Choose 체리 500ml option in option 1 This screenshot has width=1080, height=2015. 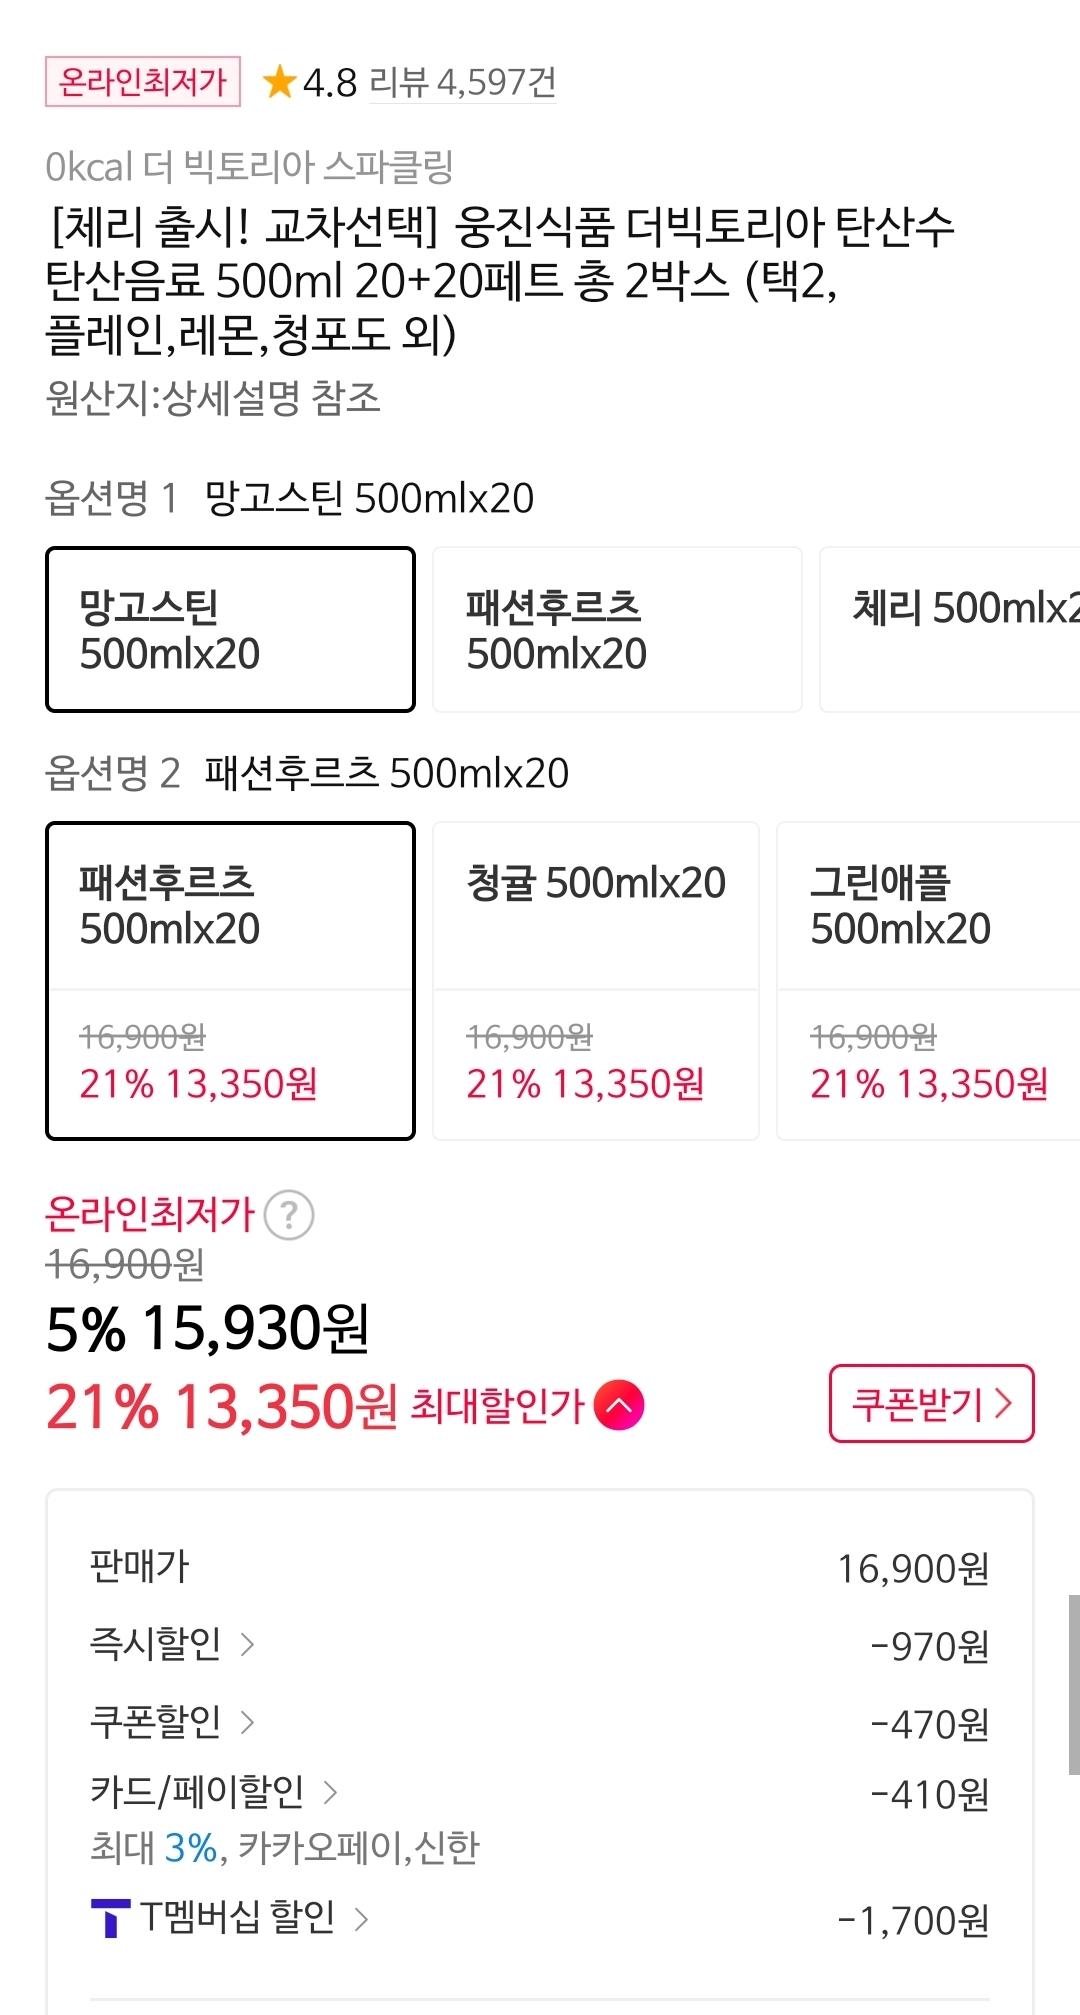pyautogui.click(x=950, y=629)
